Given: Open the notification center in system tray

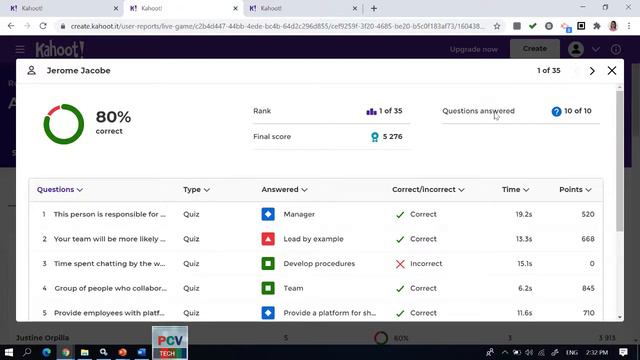Looking at the screenshot, I should coord(623,352).
